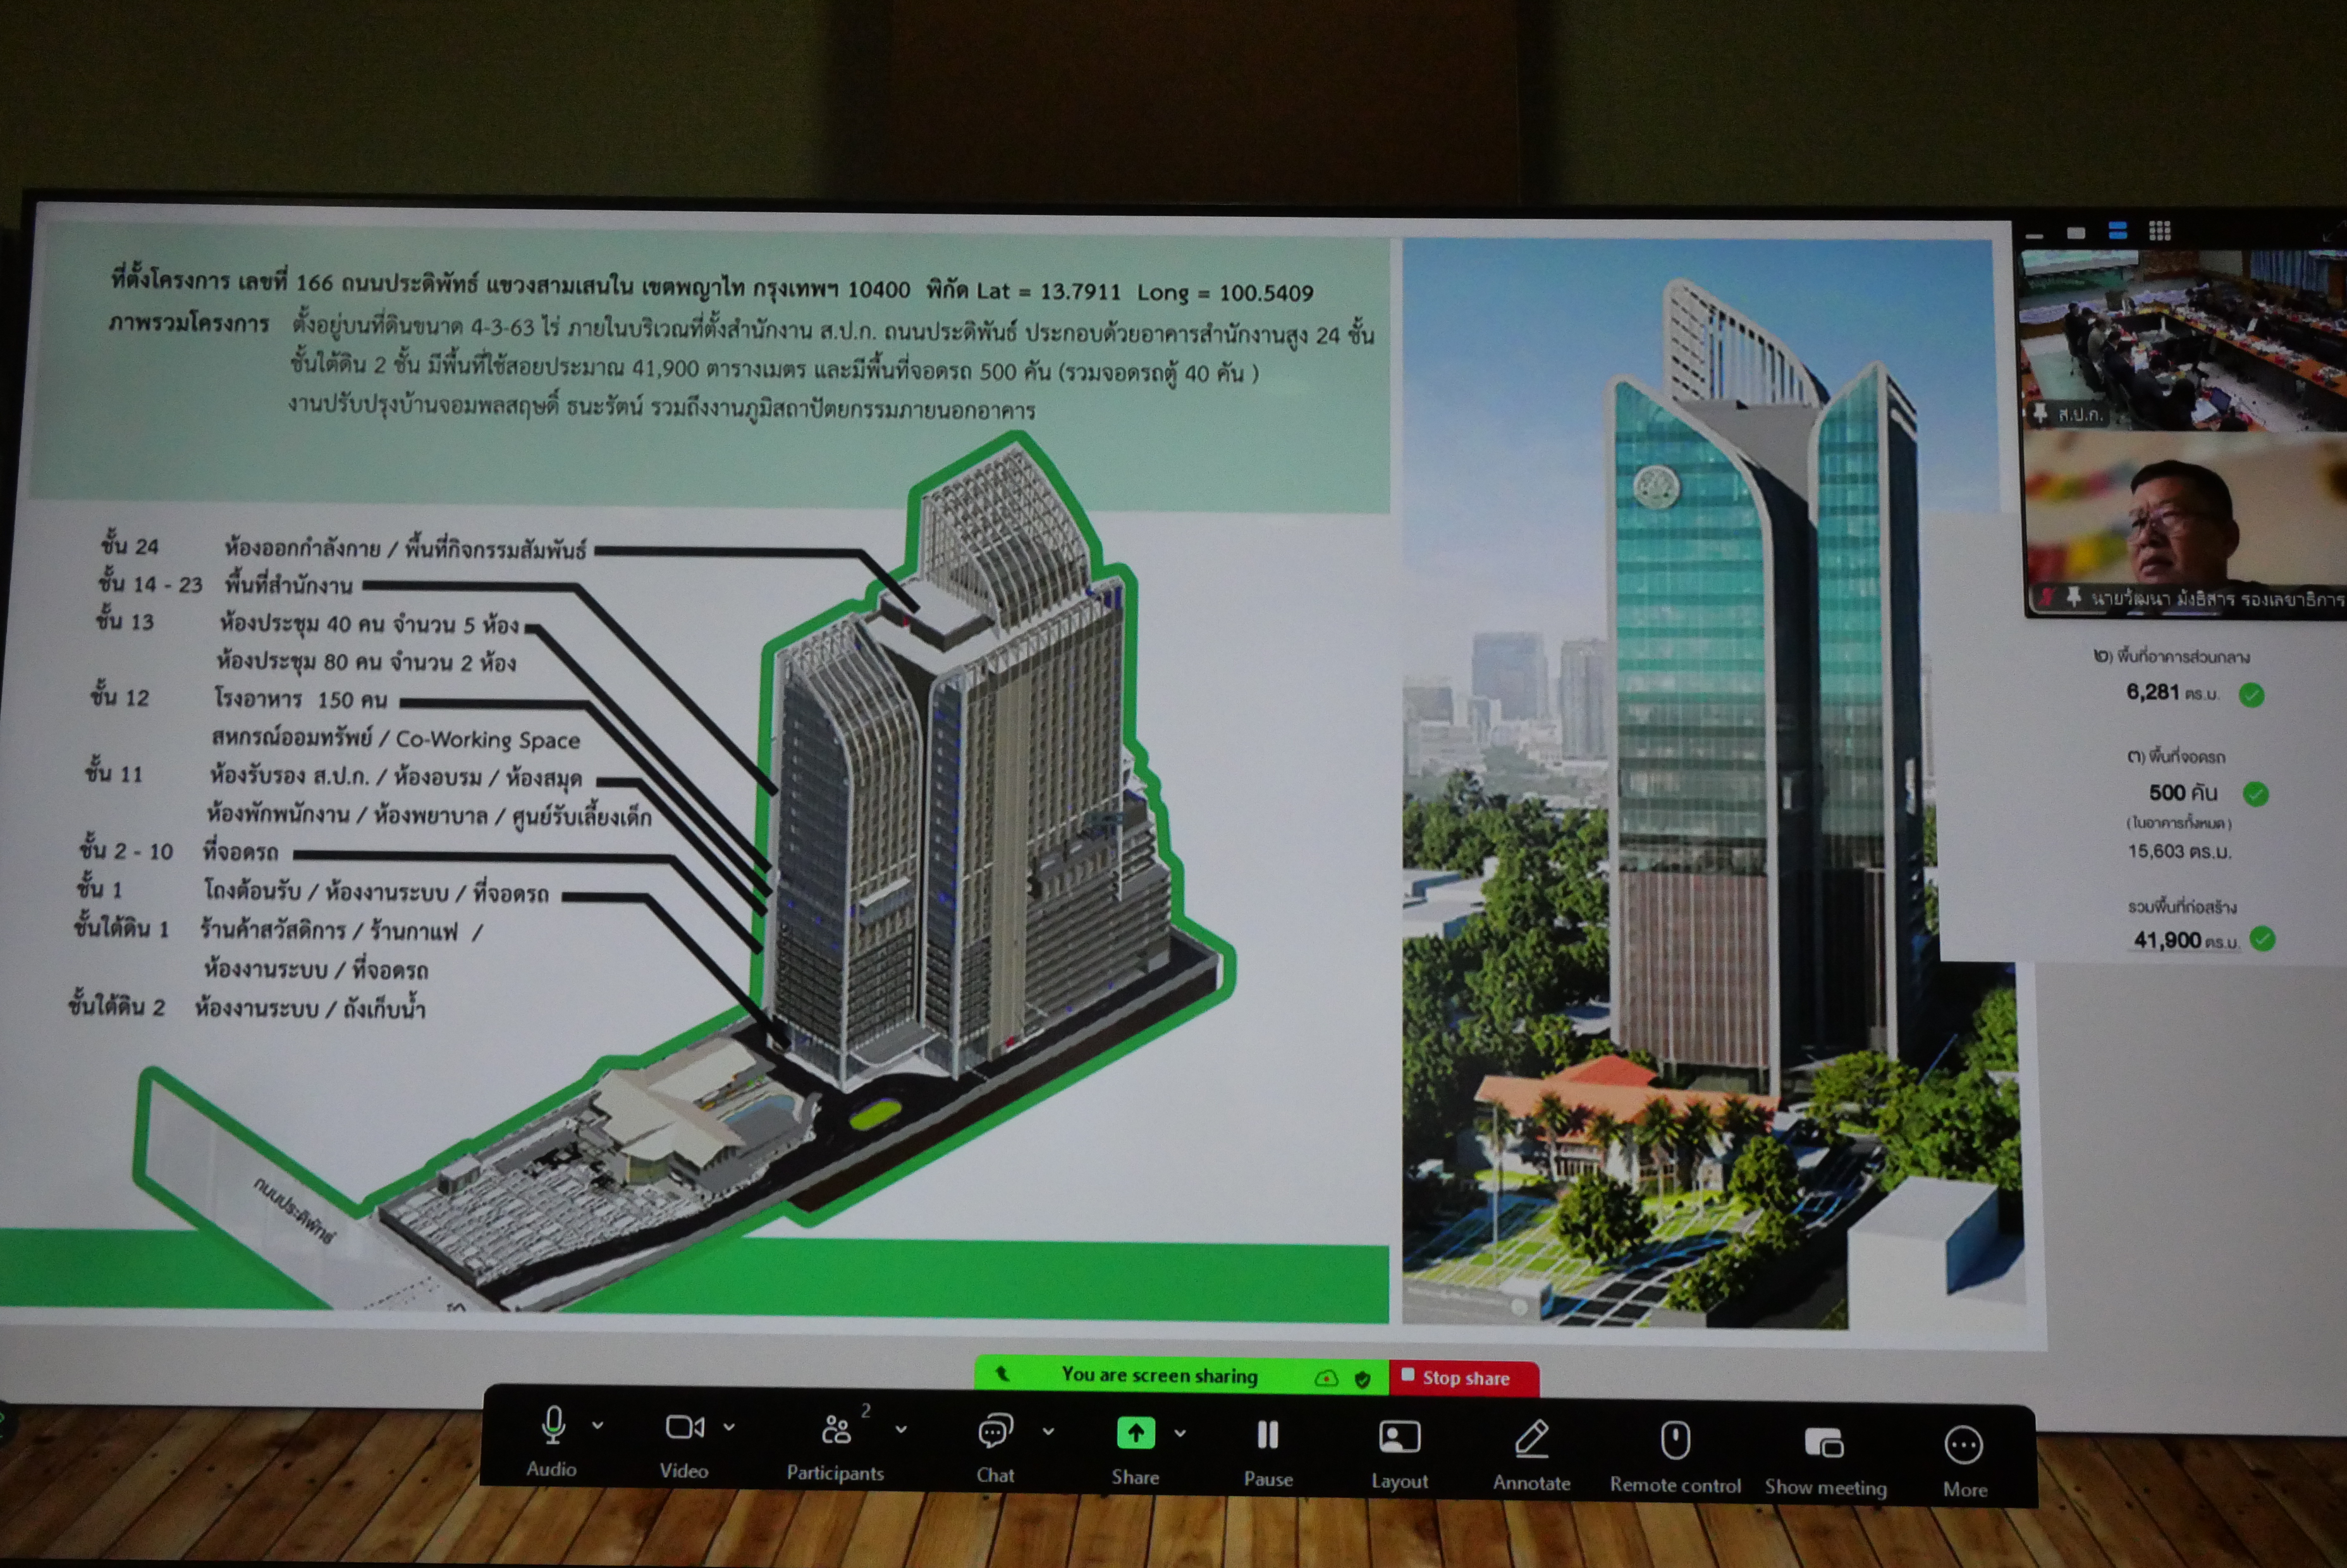The image size is (2347, 1568).
Task: Click the "Long = 100.5409" coordinate text
Action: click(1225, 293)
